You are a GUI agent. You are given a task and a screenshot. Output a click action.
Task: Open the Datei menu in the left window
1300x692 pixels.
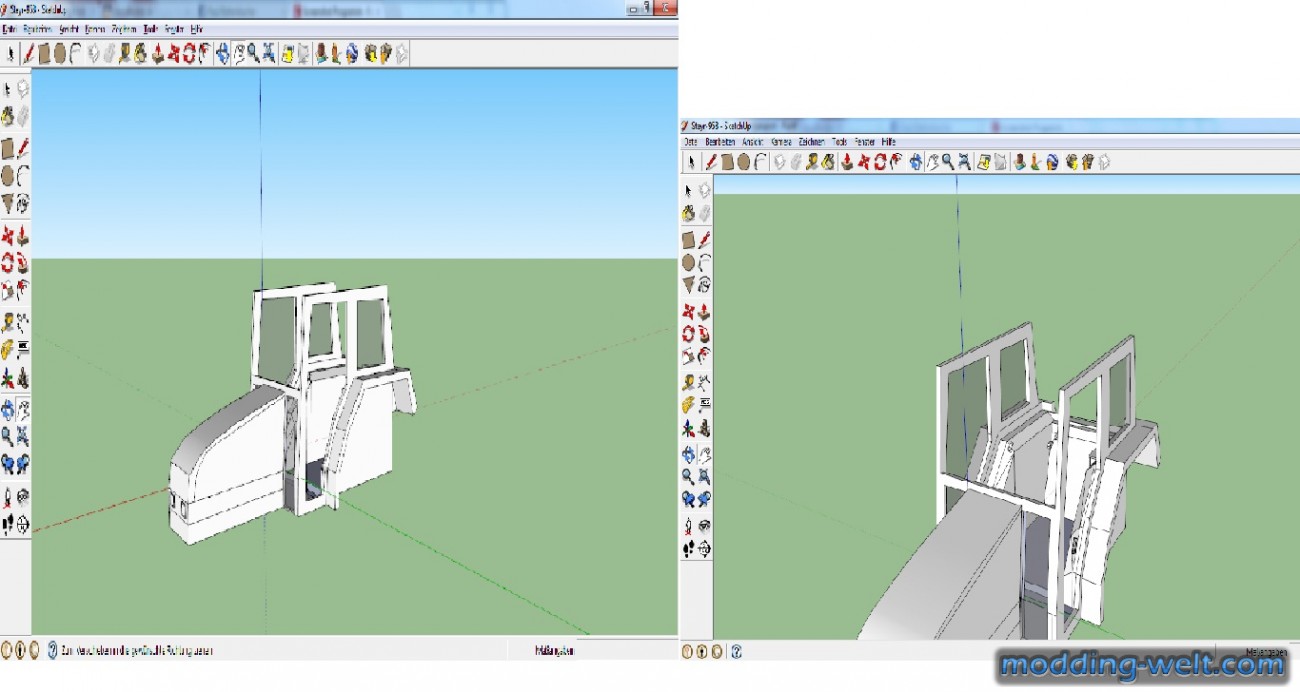pyautogui.click(x=9, y=30)
